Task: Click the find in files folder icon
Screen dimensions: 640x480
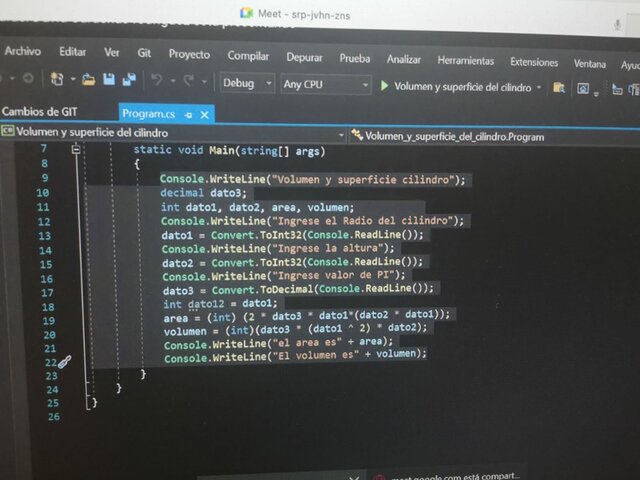Action: point(559,87)
